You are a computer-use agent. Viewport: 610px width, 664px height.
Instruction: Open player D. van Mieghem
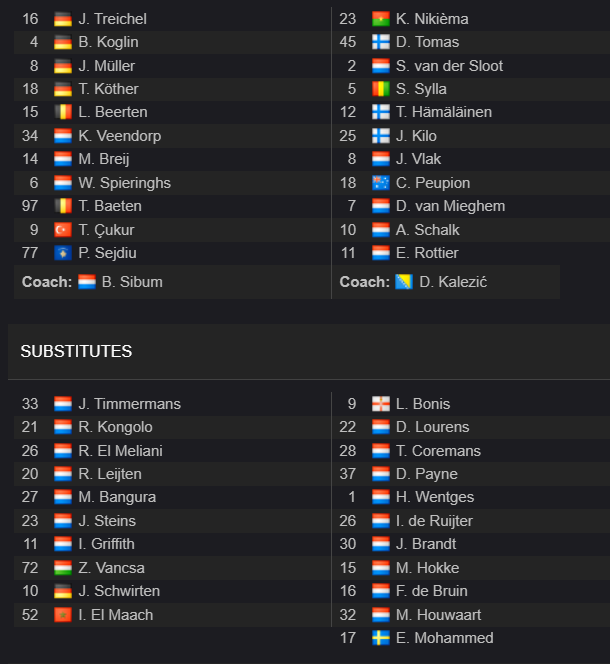pyautogui.click(x=450, y=206)
